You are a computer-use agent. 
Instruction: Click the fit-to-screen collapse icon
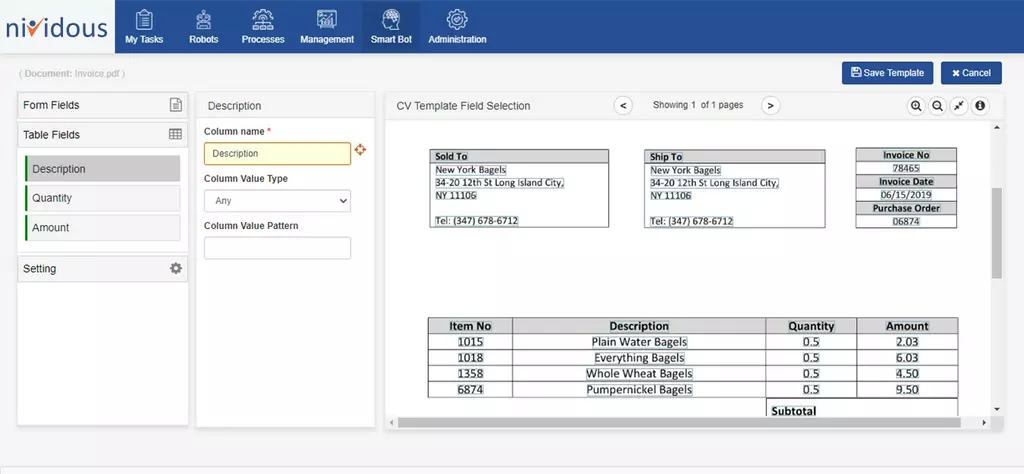(958, 106)
